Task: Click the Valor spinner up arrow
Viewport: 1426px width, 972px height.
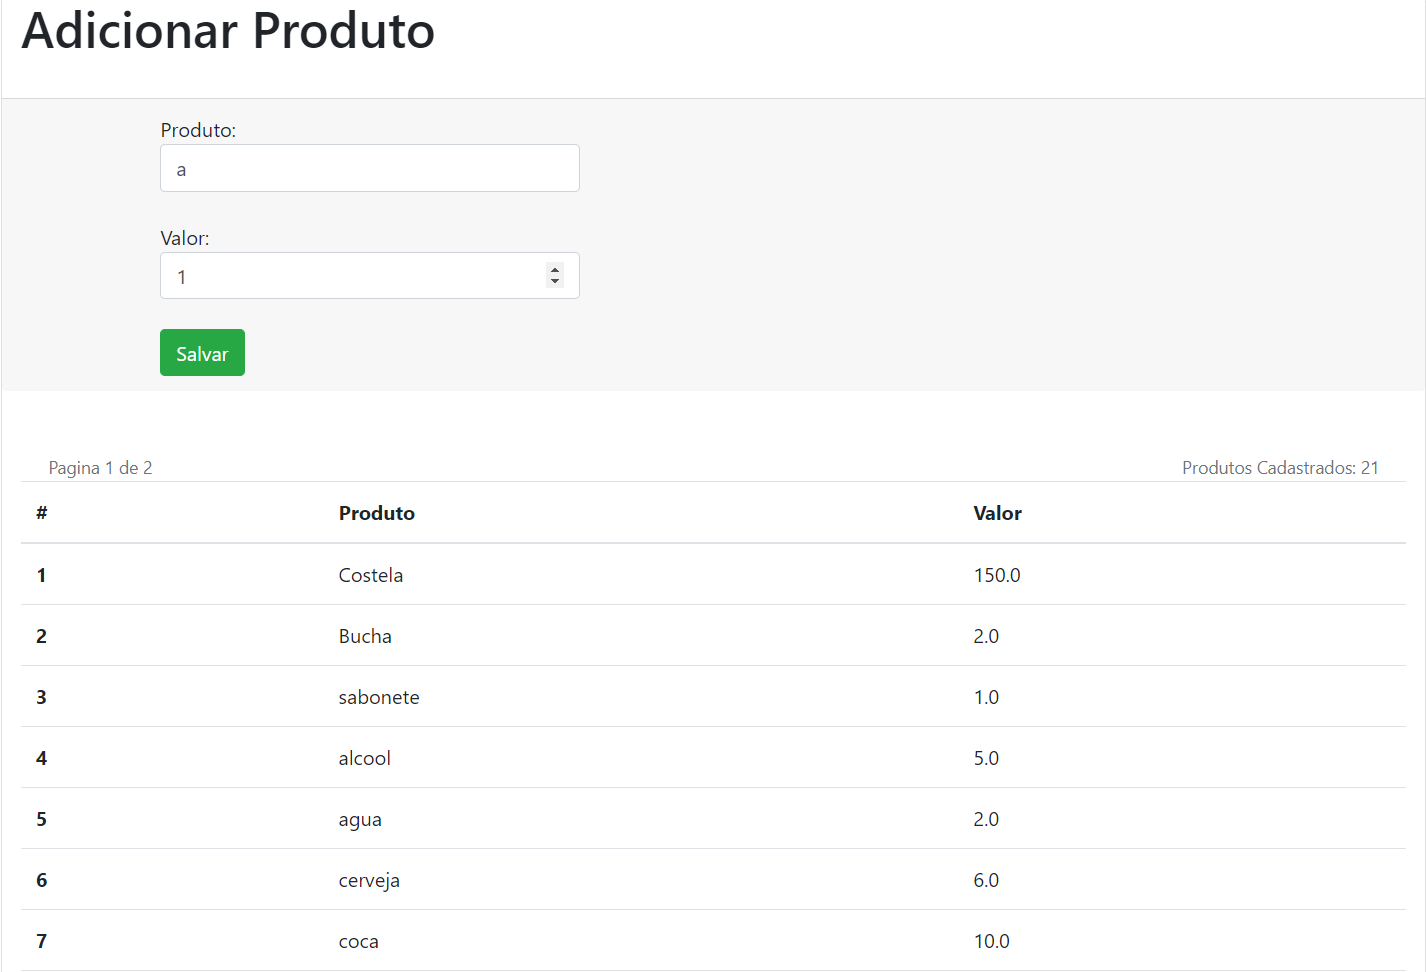Action: 555,269
